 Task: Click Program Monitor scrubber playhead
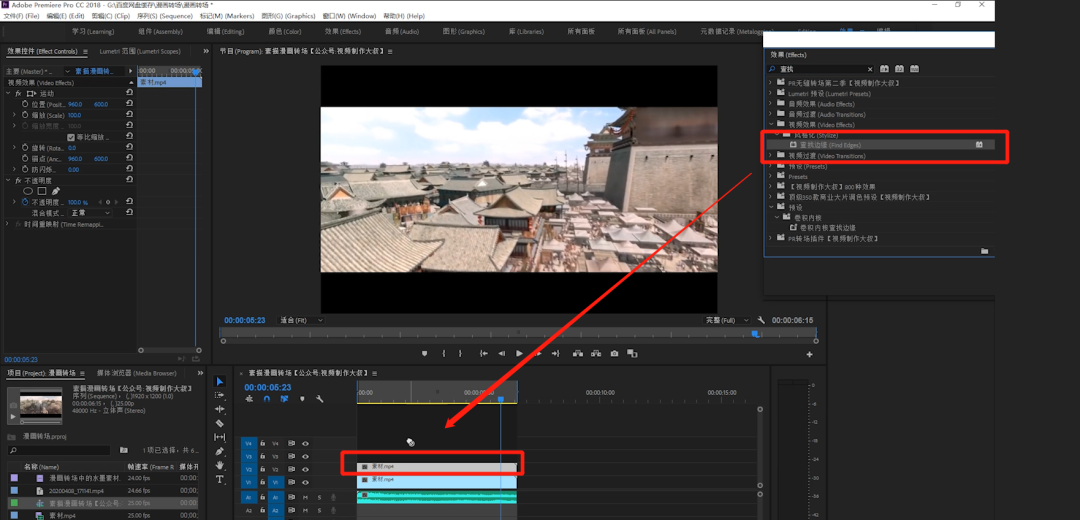pyautogui.click(x=755, y=333)
